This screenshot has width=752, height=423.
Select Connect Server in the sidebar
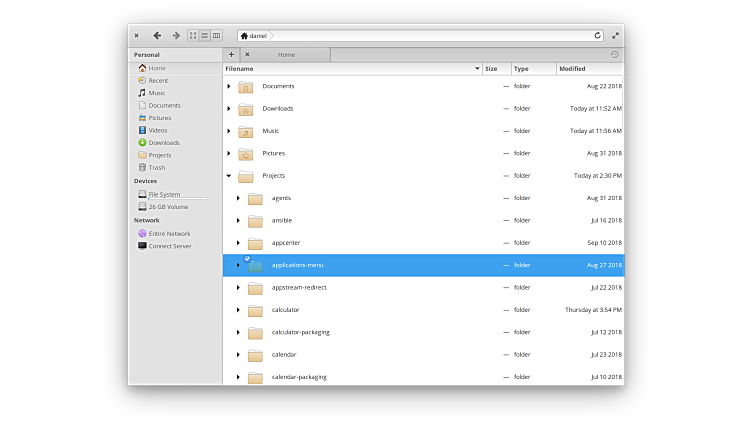(169, 246)
